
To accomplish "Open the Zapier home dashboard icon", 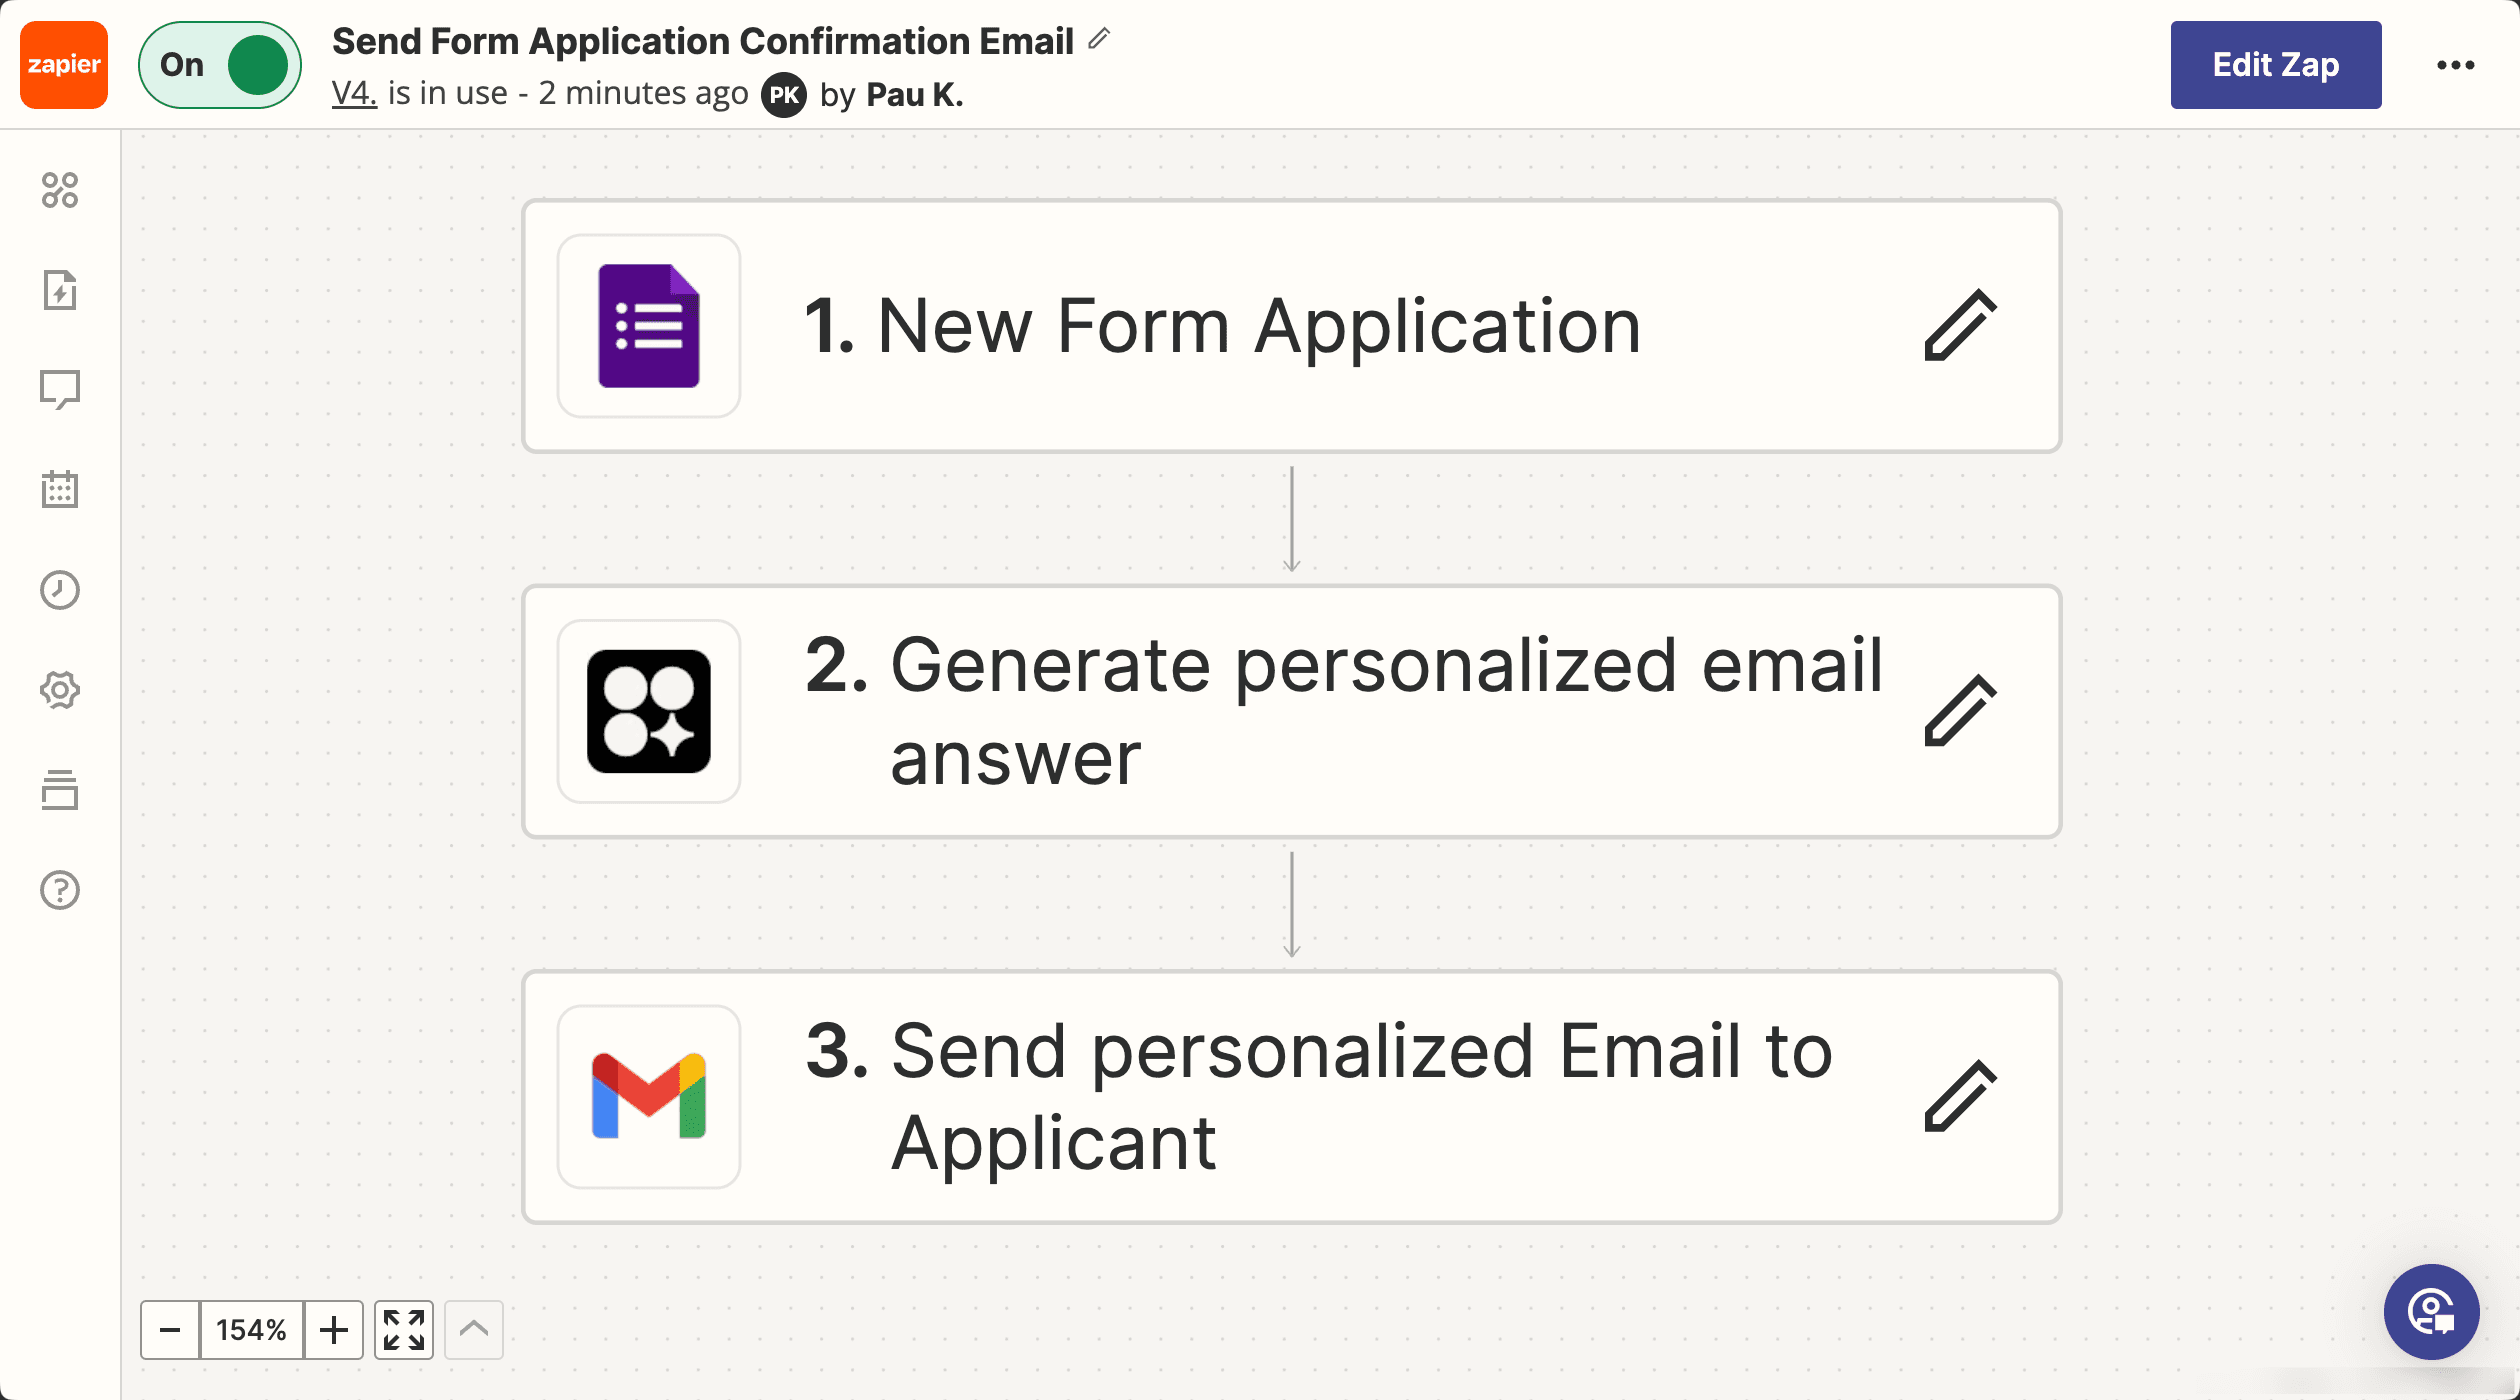I will click(x=61, y=190).
